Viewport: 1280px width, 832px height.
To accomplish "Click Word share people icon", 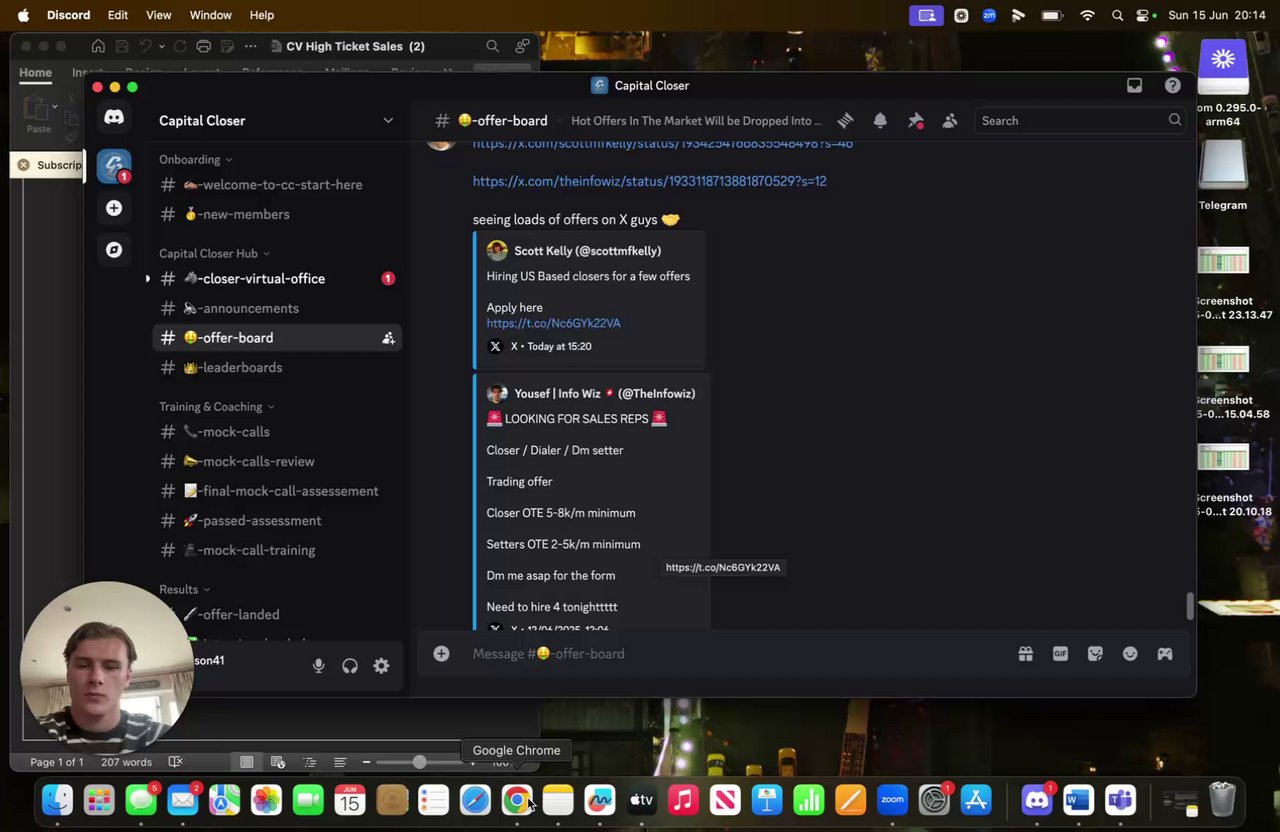I will [522, 46].
